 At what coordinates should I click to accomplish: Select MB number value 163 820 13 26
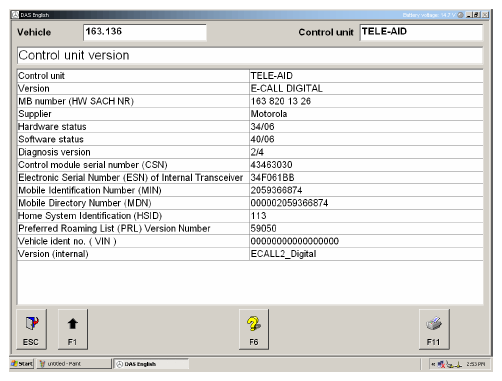tap(280, 101)
